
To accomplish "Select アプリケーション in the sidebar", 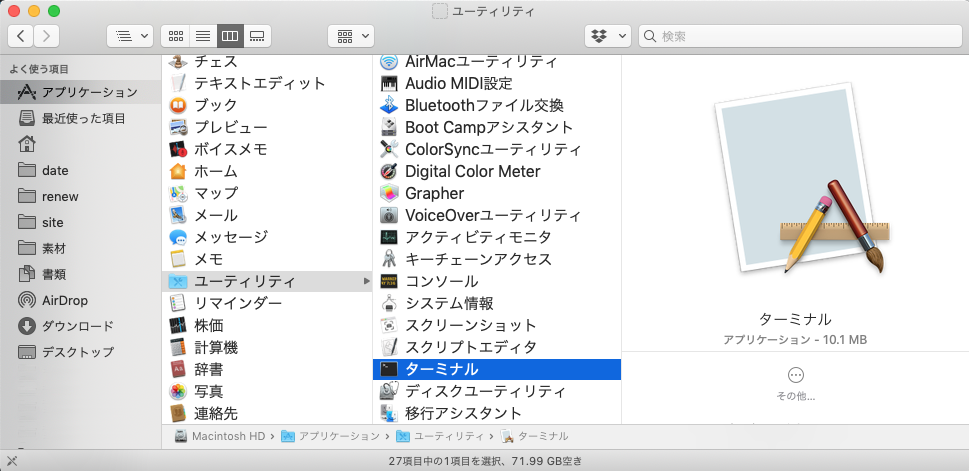I will [80, 93].
